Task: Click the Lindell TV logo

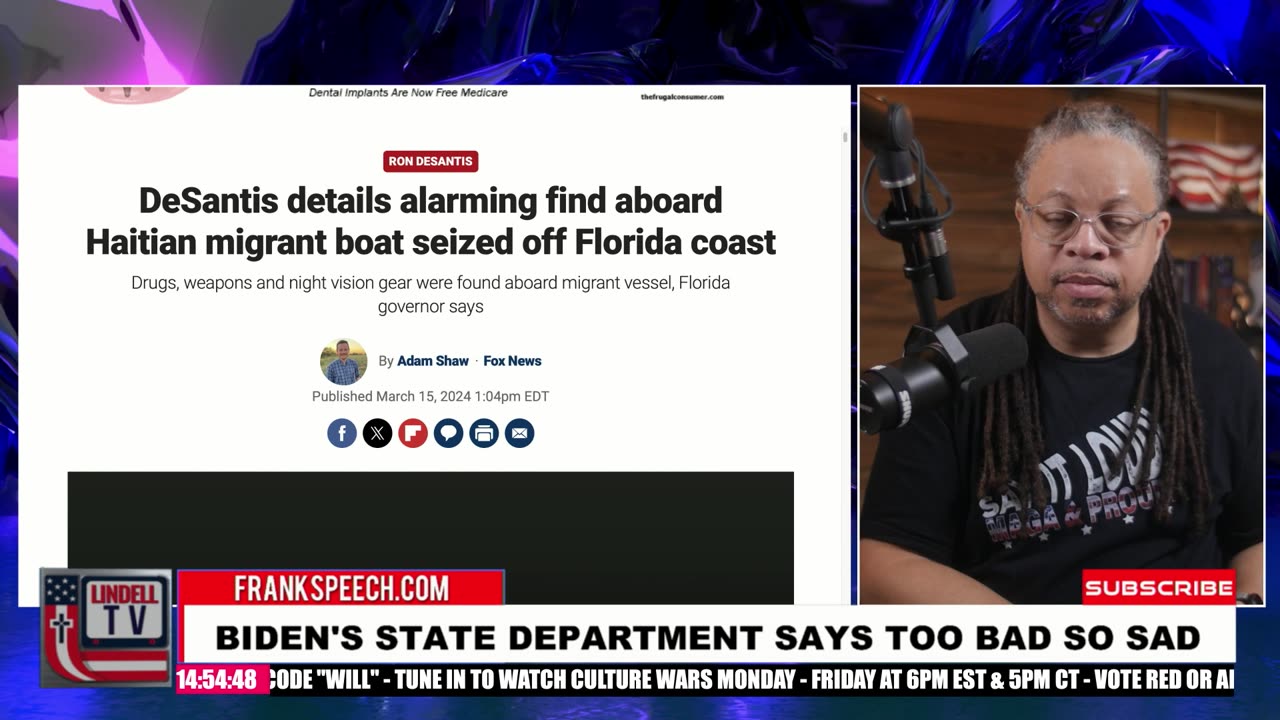Action: coord(106,628)
